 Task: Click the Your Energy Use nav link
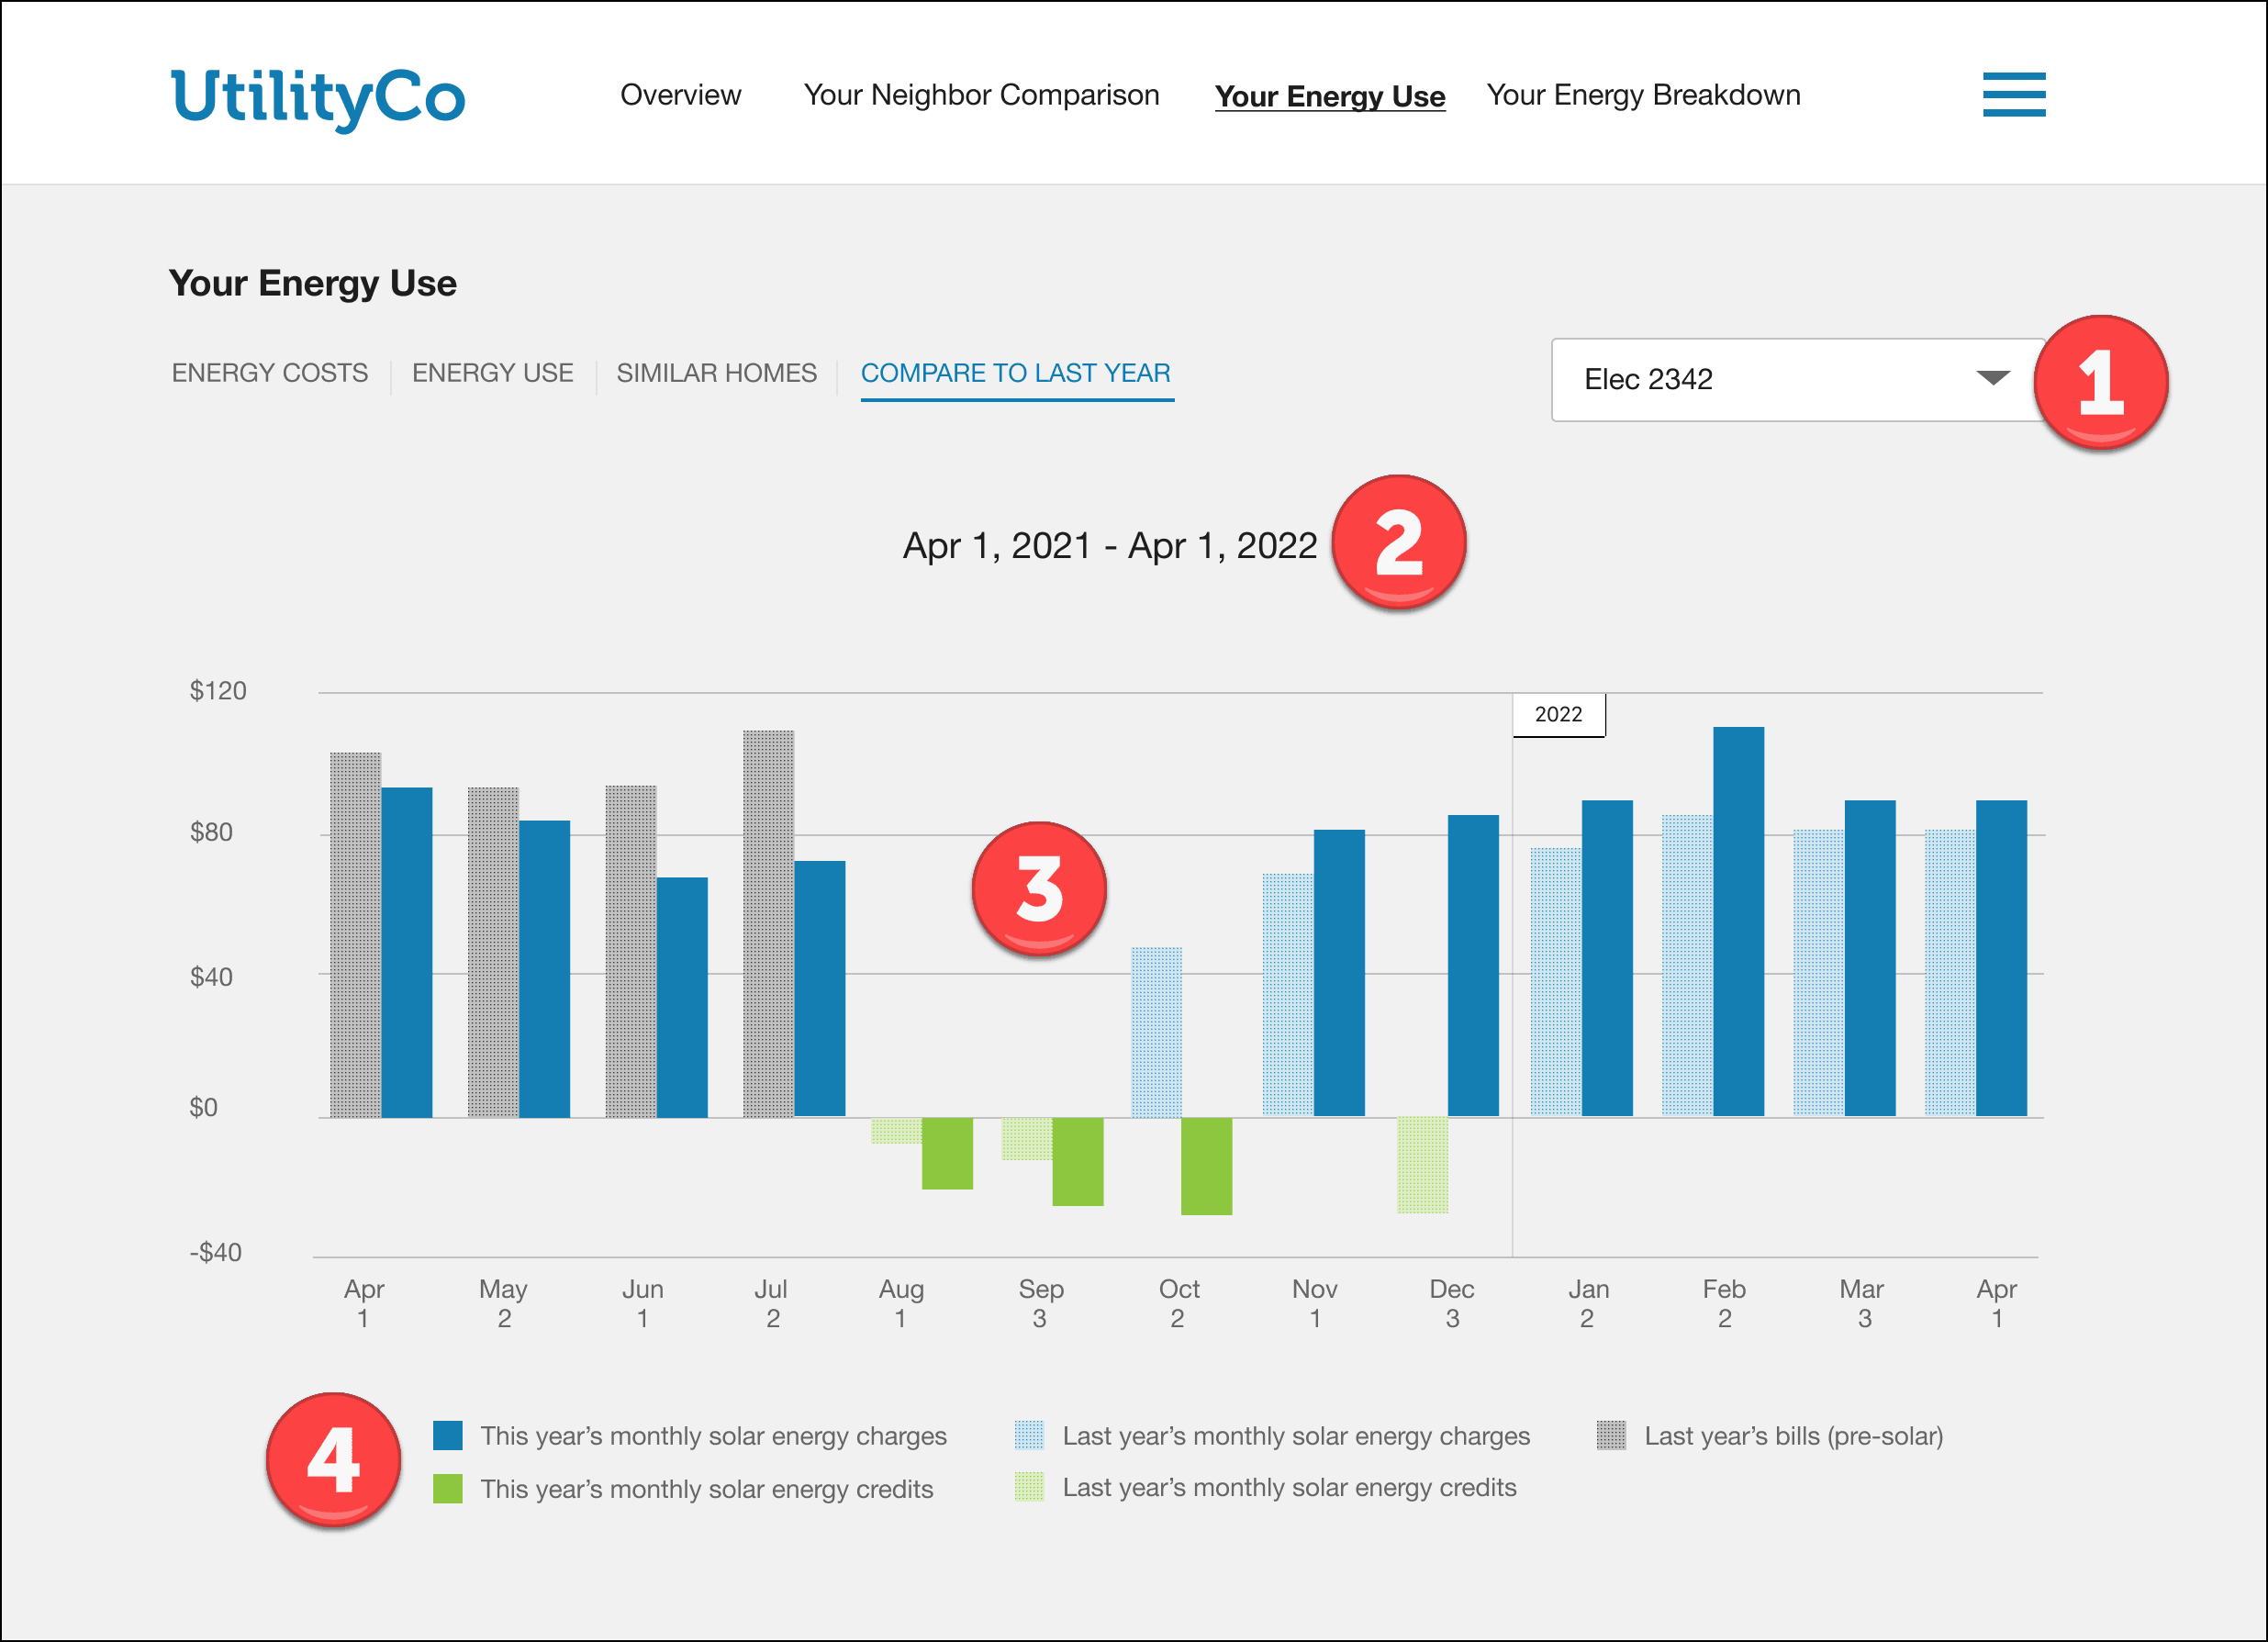point(1330,96)
